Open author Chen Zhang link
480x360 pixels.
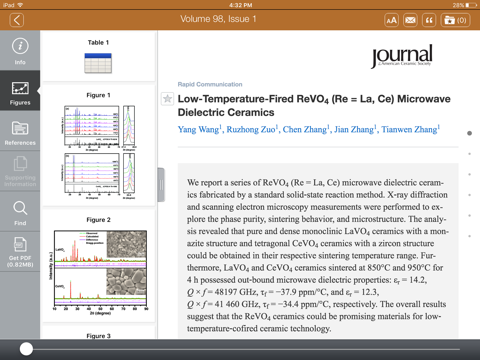(305, 129)
